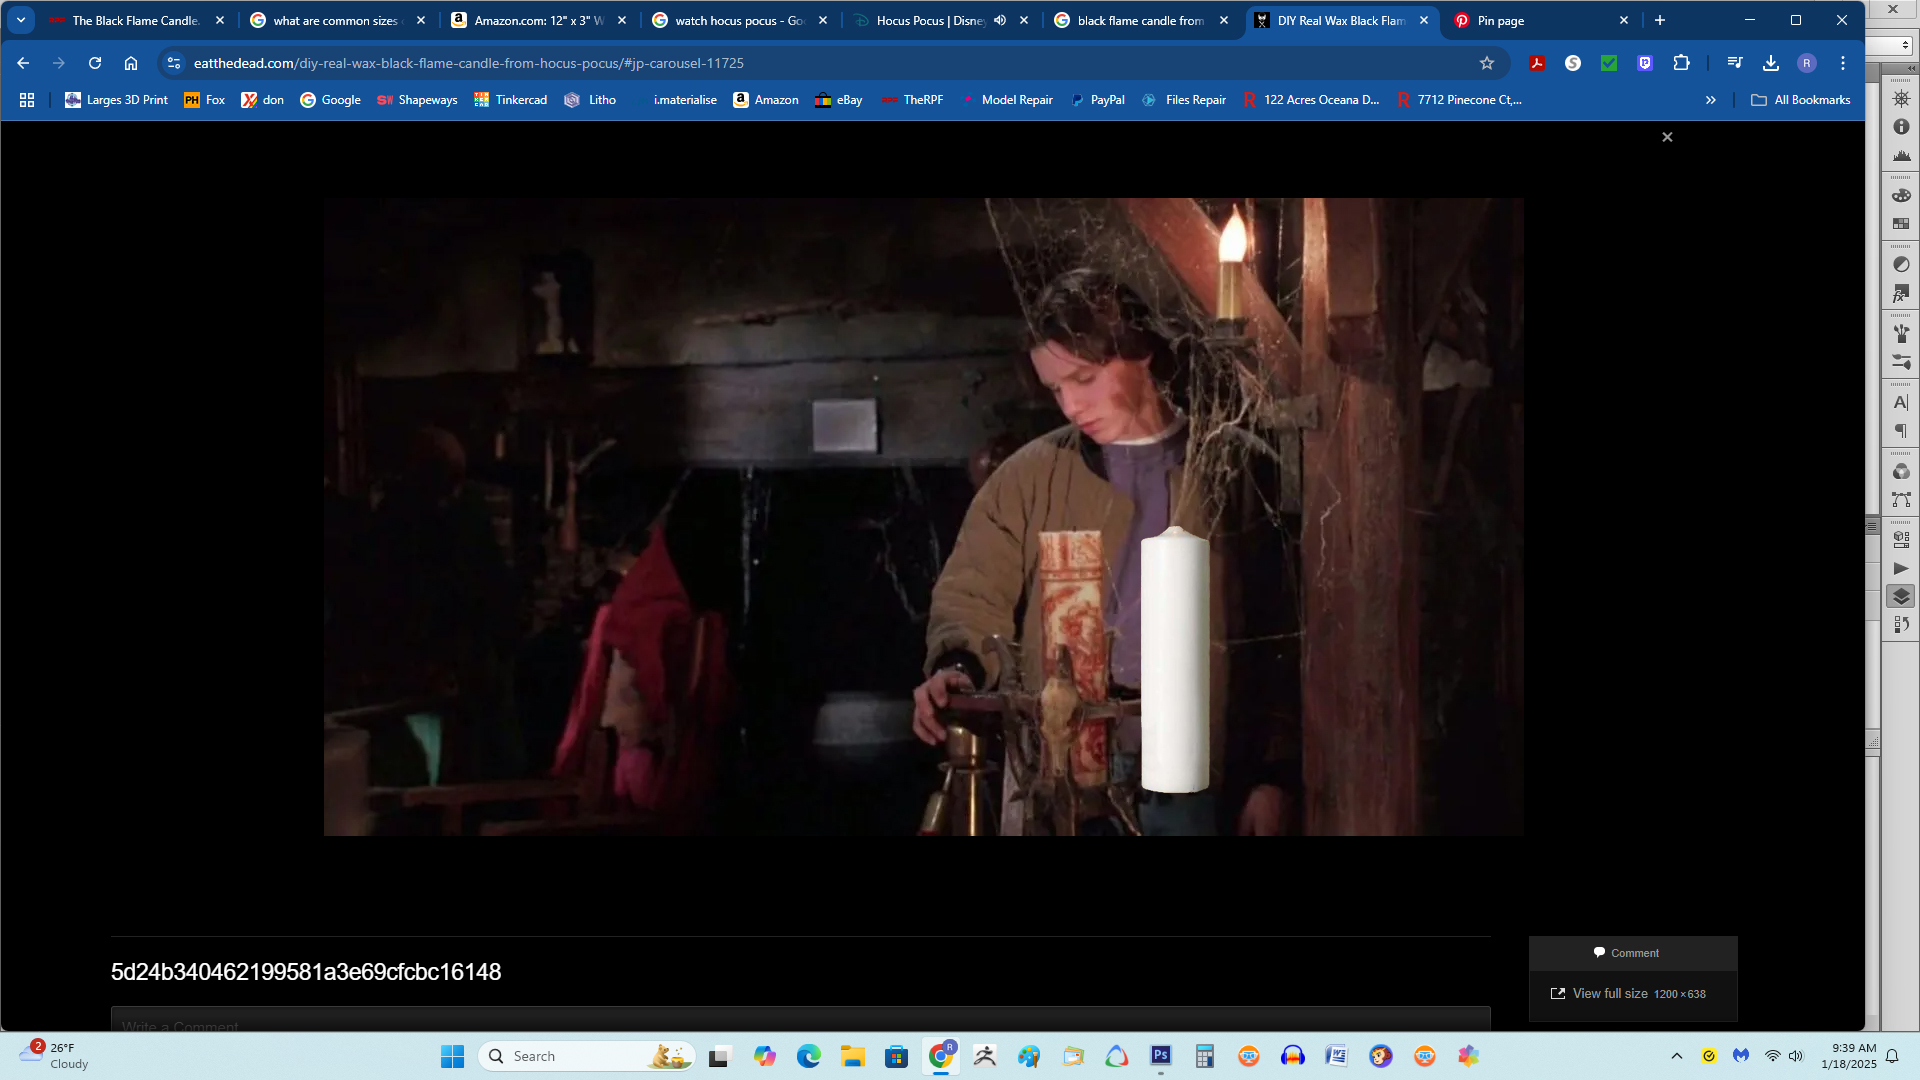This screenshot has height=1080, width=1920.
Task: Open the Chrome apps grid shortcut
Action: point(27,100)
